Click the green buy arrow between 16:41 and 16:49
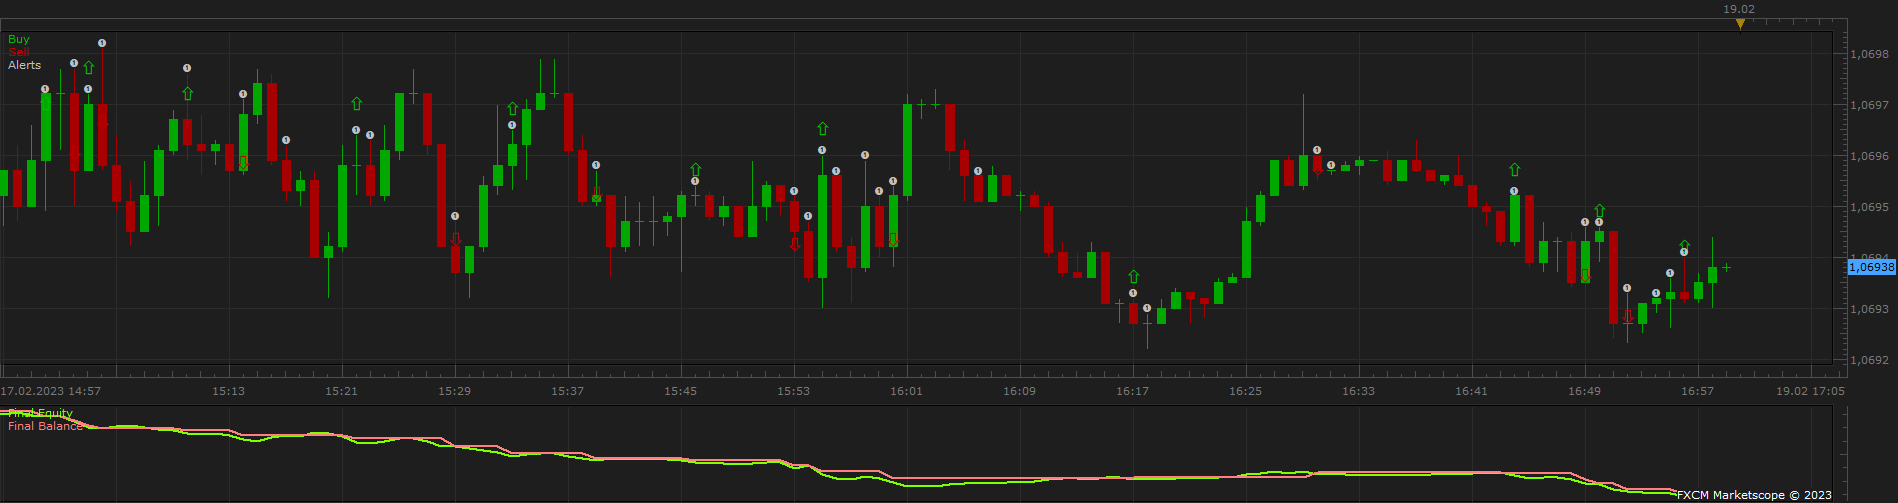Screen dimensions: 1898x503 click(1514, 170)
